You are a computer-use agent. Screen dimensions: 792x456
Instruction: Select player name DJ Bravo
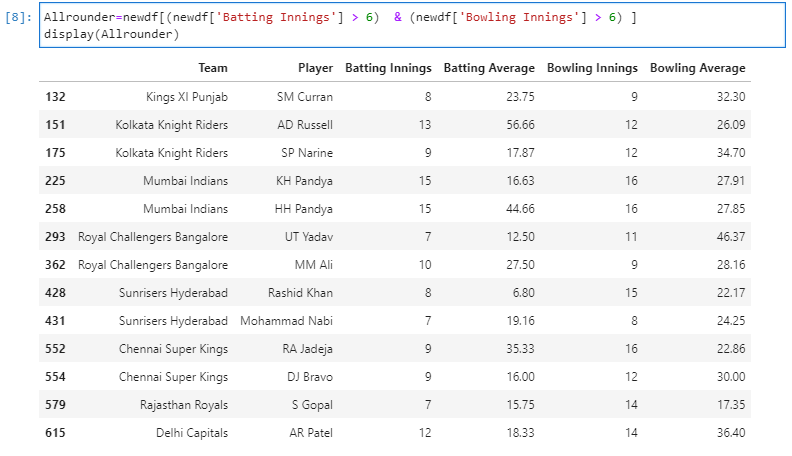tap(310, 377)
